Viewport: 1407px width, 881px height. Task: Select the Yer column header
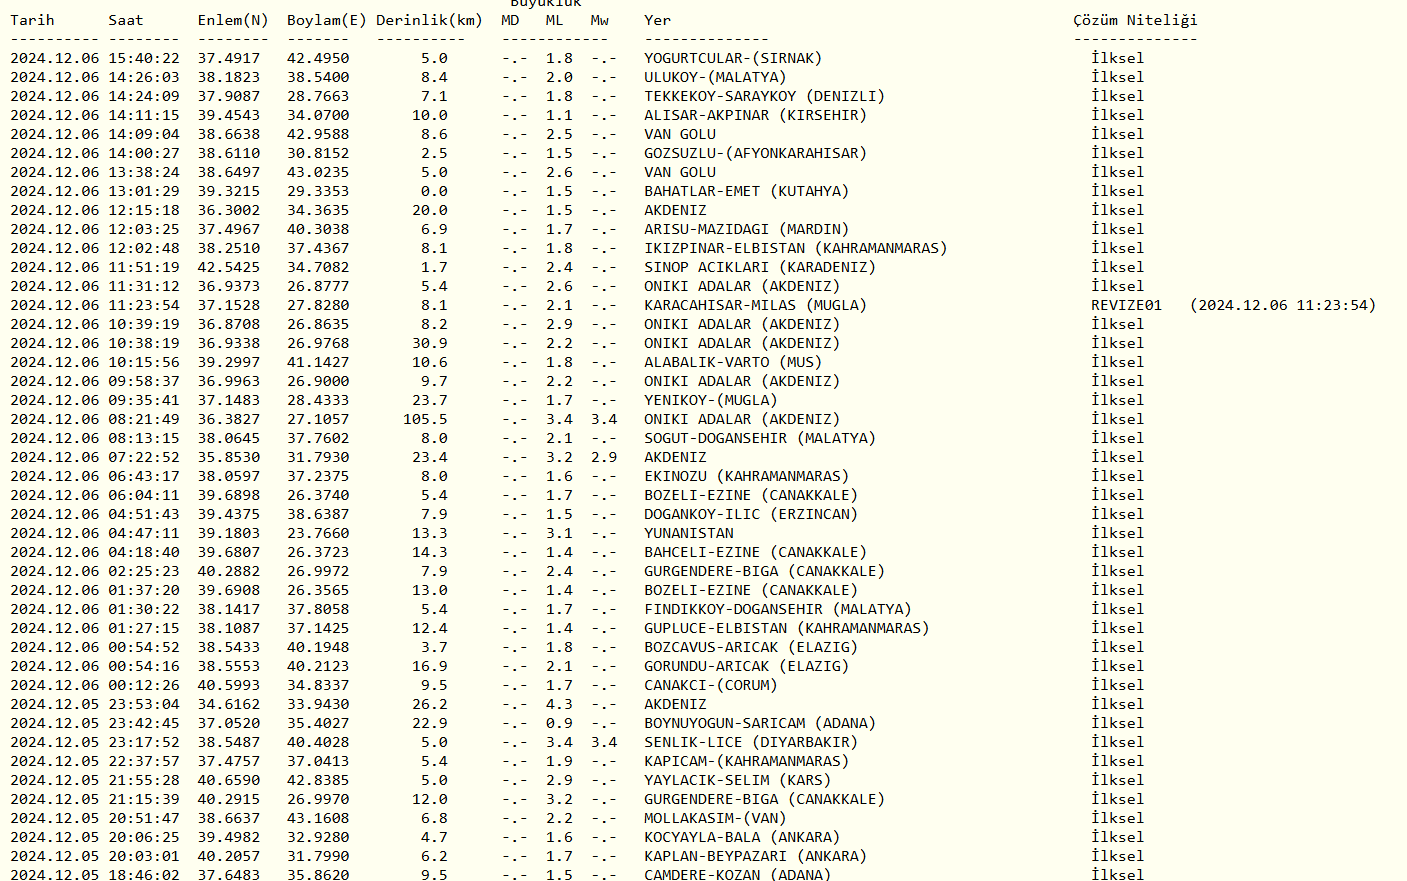point(657,20)
